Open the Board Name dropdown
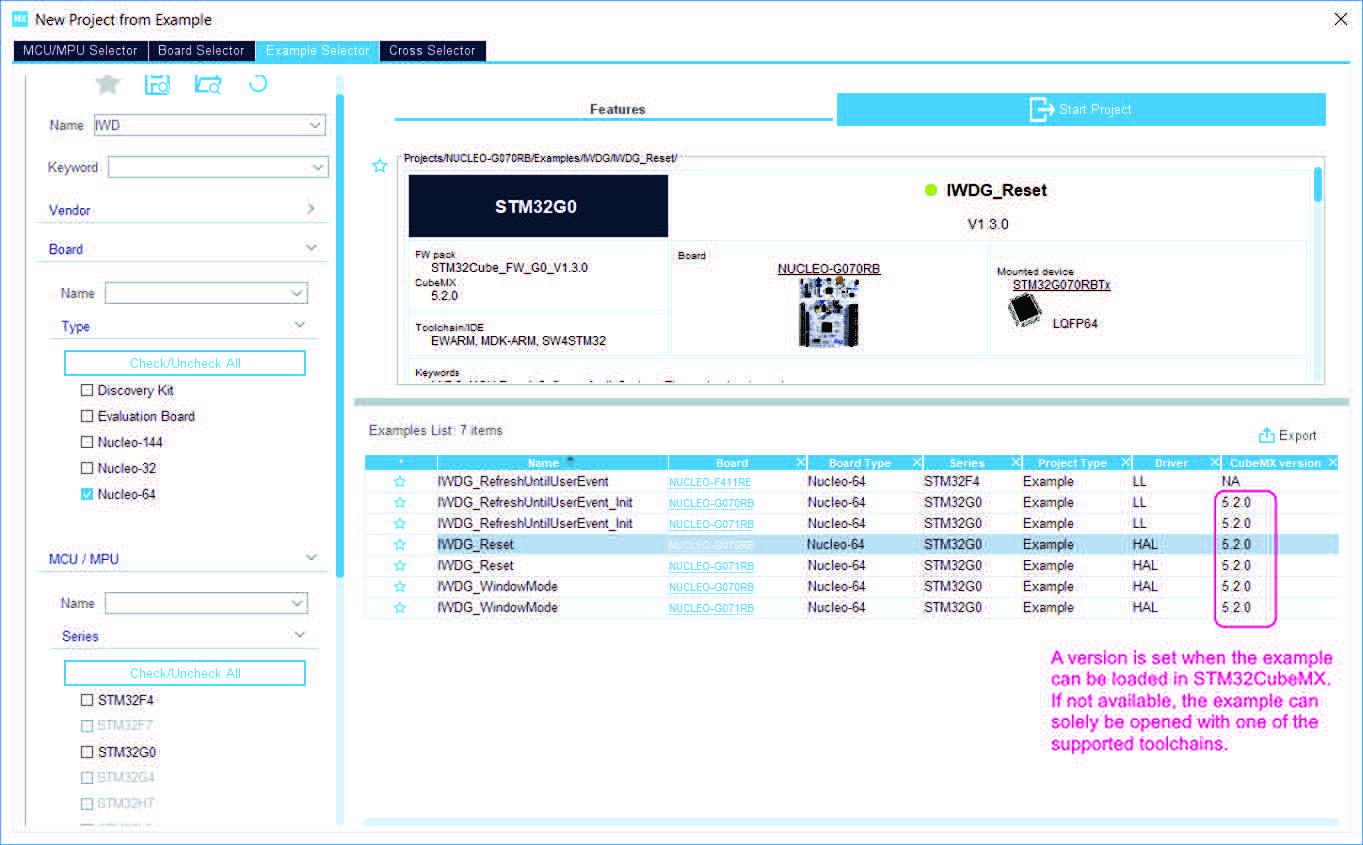1363x845 pixels. [x=296, y=293]
